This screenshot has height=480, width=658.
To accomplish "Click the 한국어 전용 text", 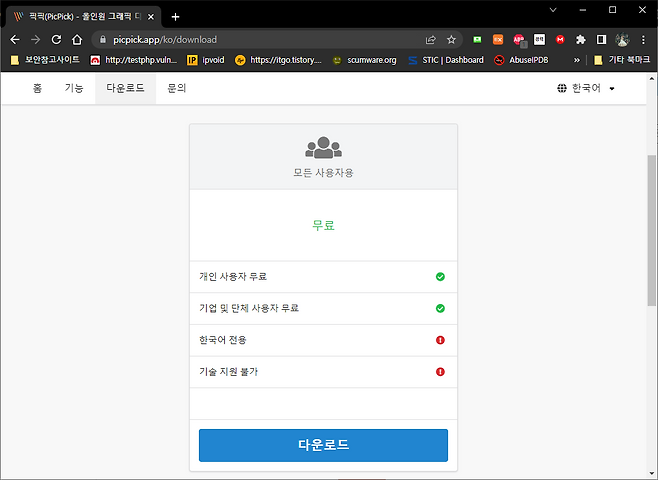I will pyautogui.click(x=223, y=340).
